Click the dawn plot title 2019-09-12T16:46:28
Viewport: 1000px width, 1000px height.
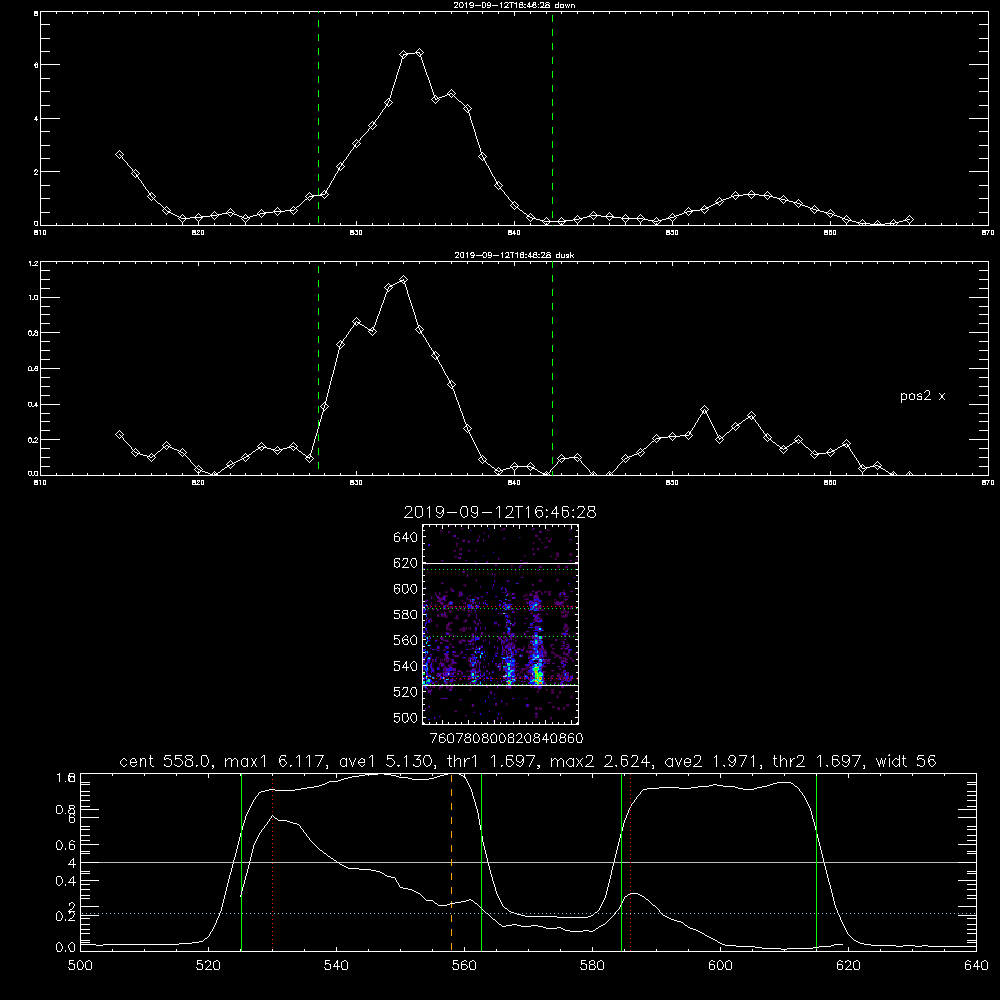[514, 5]
